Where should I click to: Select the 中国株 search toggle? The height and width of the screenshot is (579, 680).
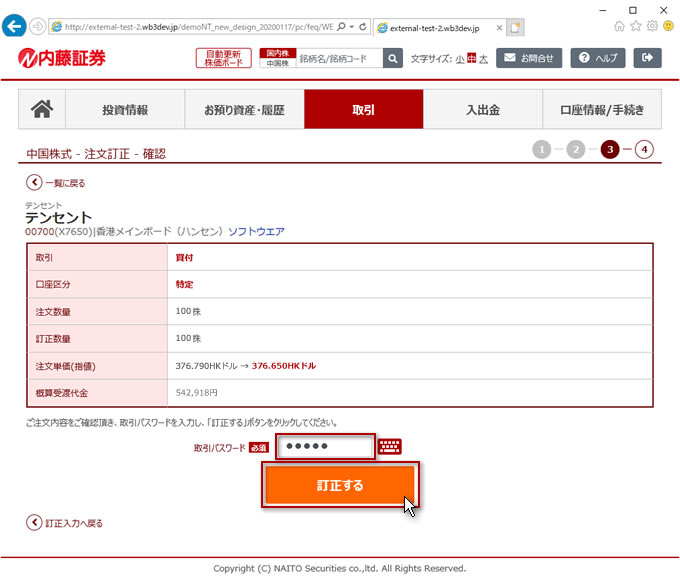tap(278, 63)
